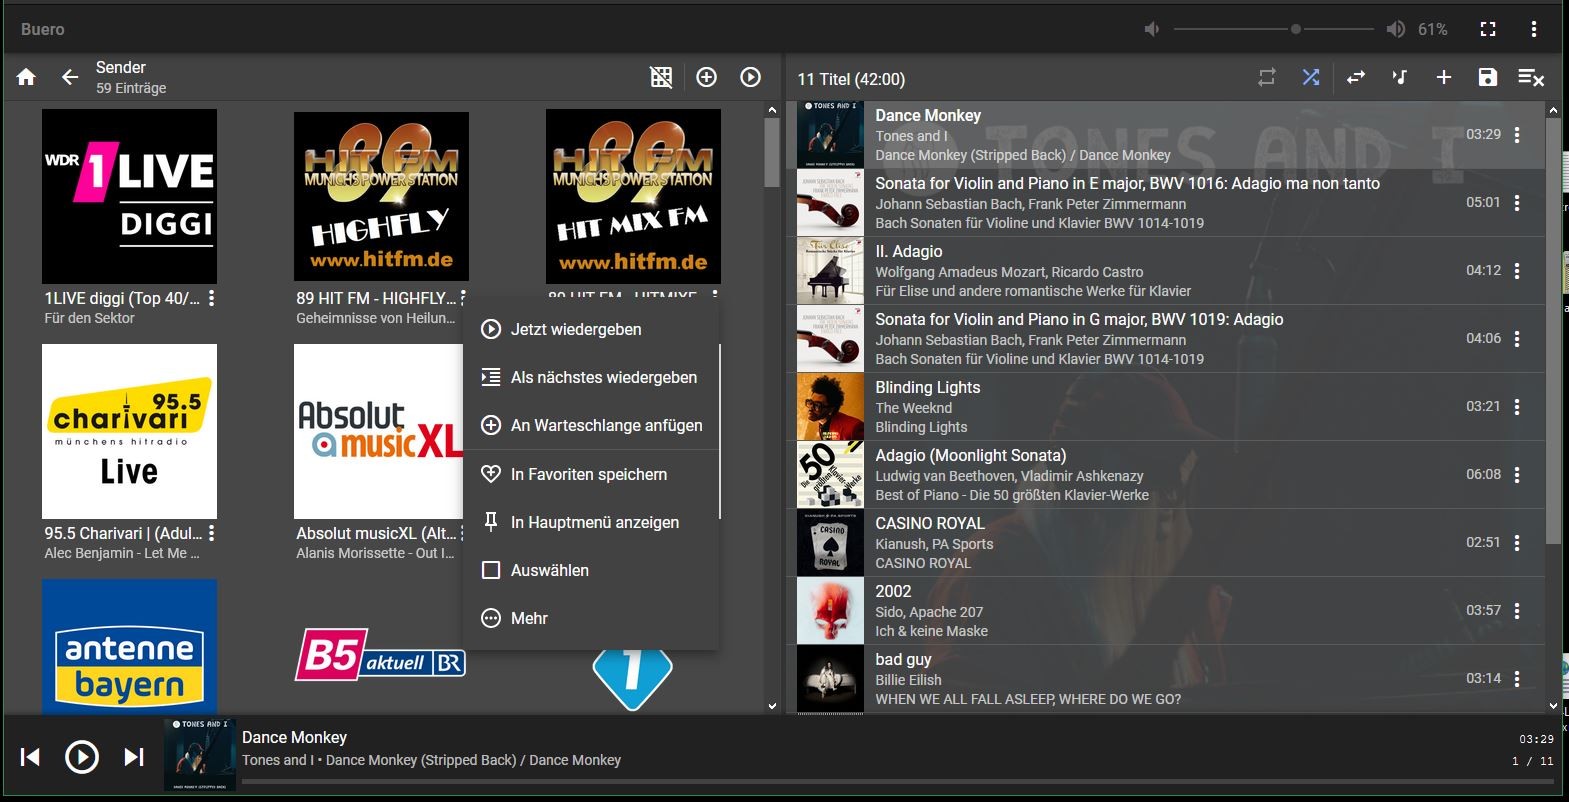
Task: Clear the play queue
Action: click(x=1532, y=77)
